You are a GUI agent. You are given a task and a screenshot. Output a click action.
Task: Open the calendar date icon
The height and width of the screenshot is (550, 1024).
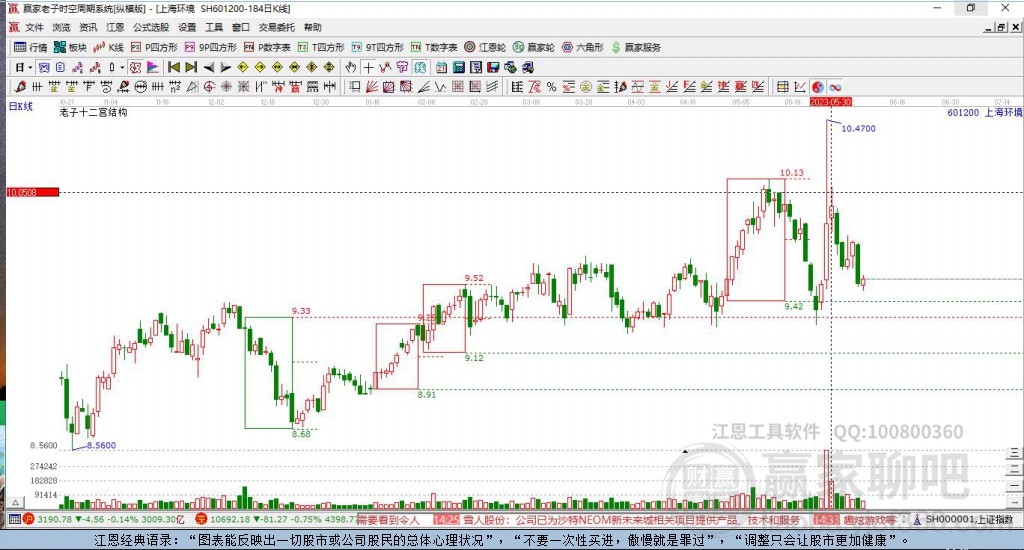tap(441, 67)
